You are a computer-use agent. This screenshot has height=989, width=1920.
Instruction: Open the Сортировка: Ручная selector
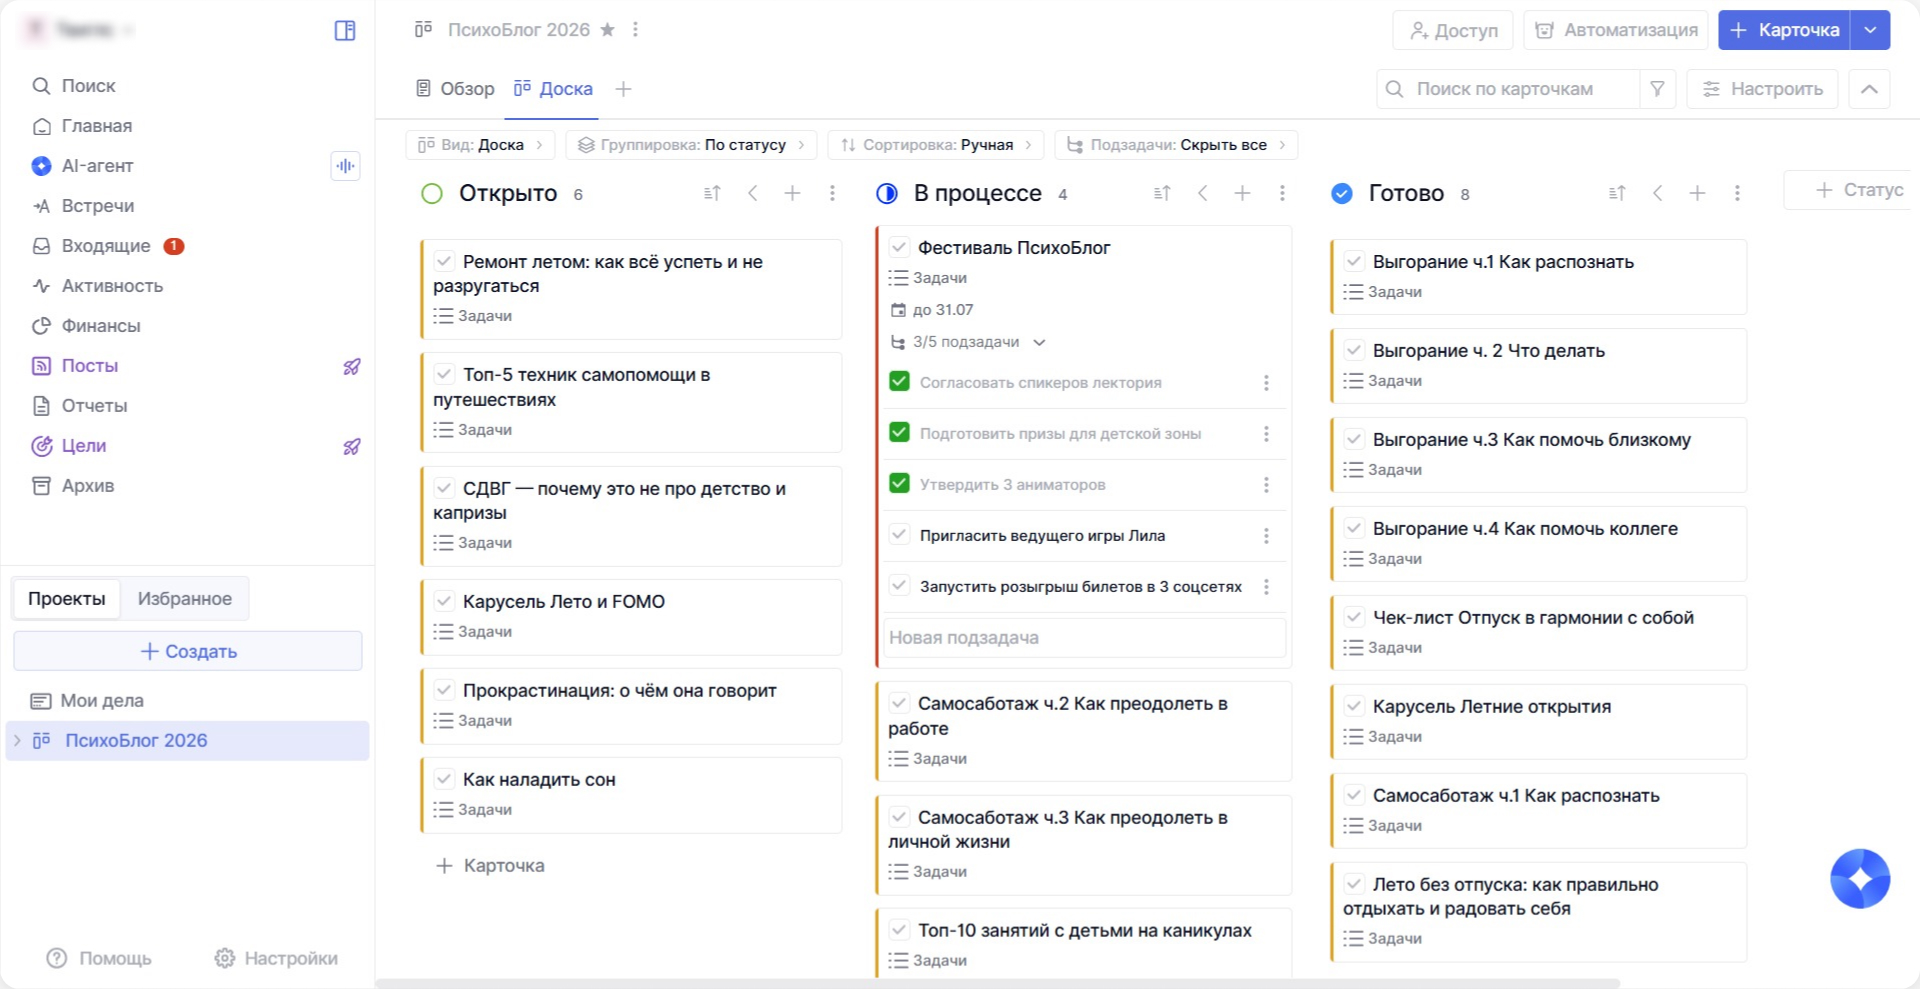936,145
